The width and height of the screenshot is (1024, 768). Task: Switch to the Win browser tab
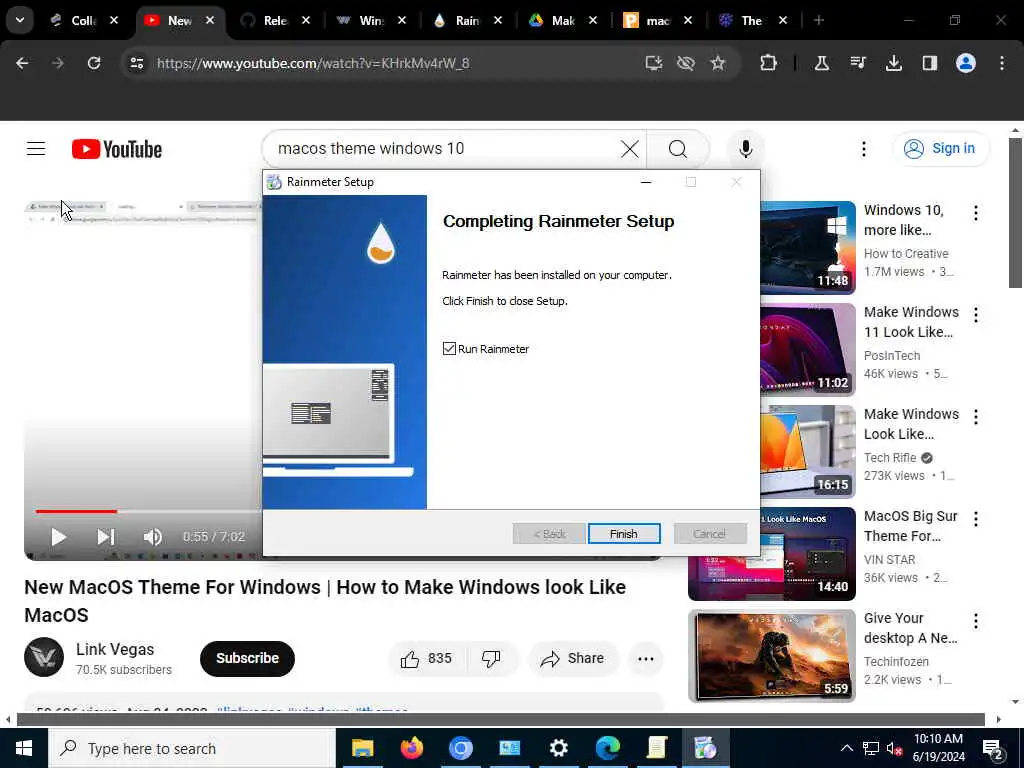tap(370, 20)
